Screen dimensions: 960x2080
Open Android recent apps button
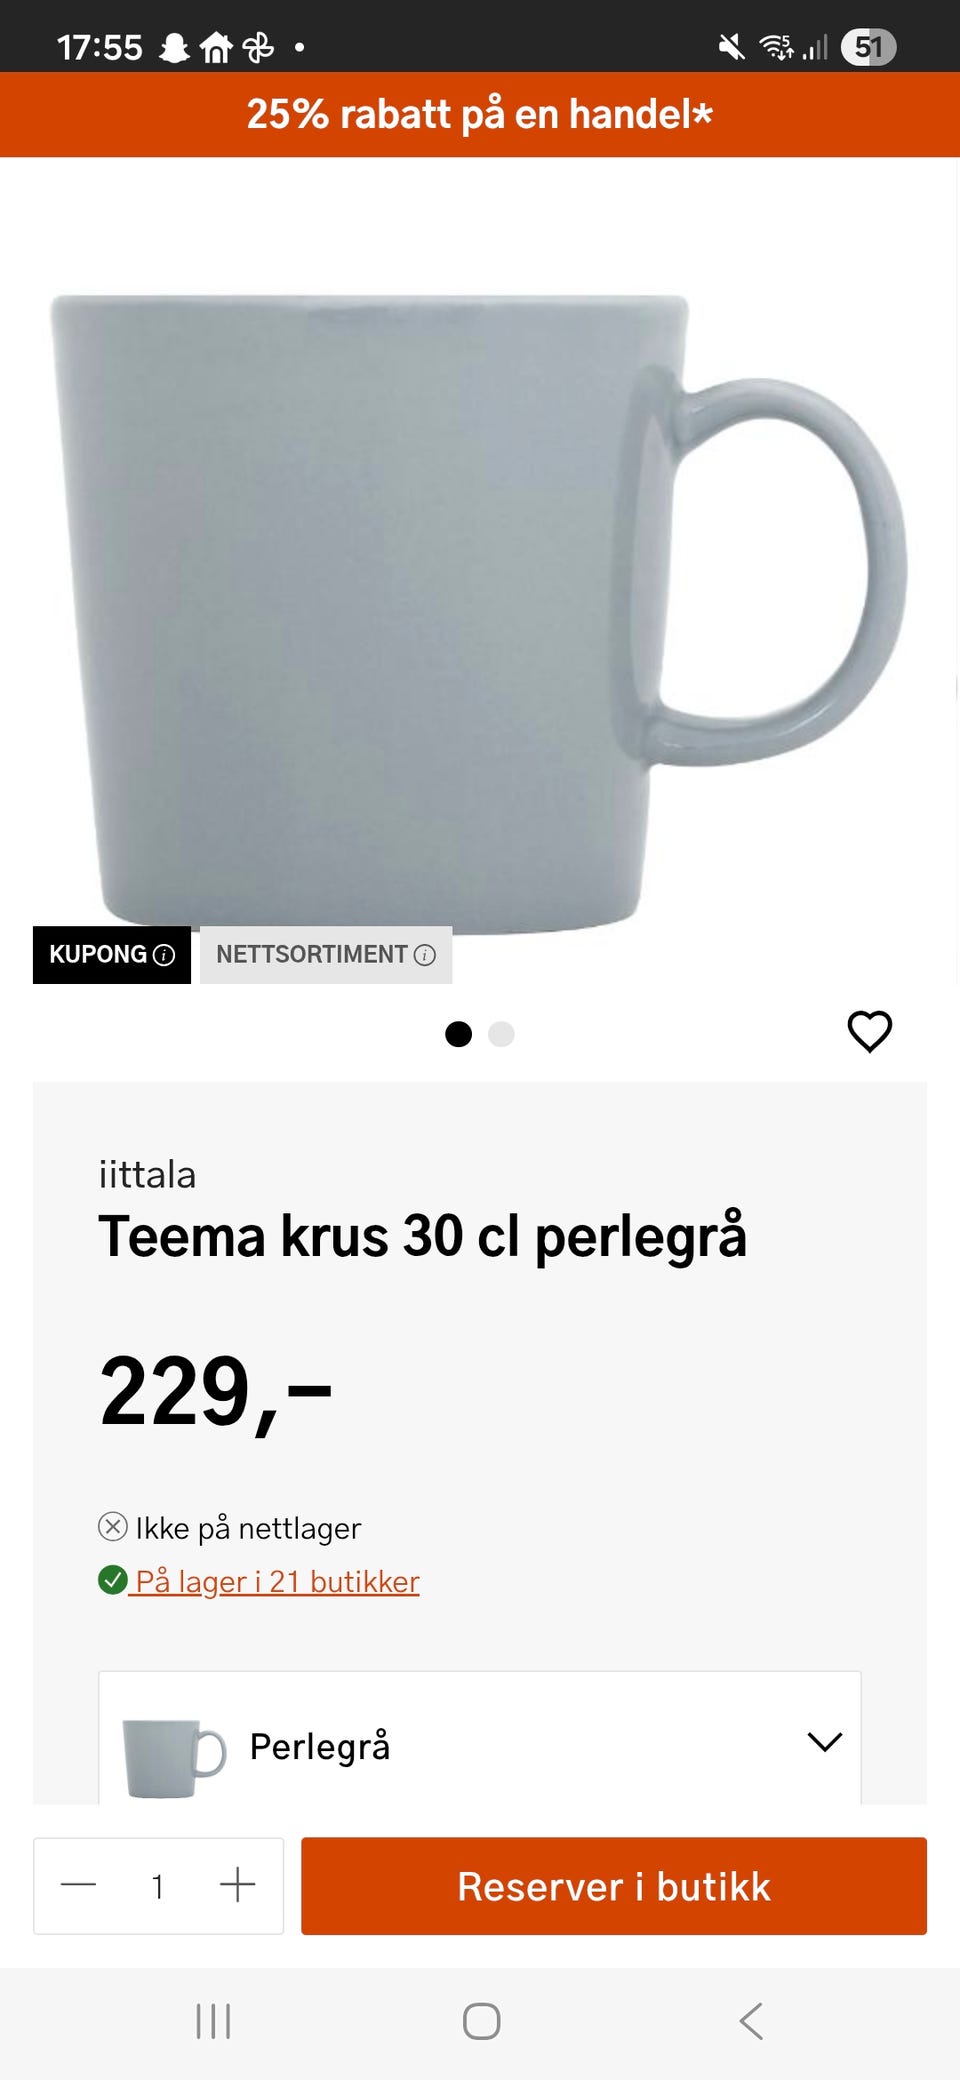(213, 2021)
